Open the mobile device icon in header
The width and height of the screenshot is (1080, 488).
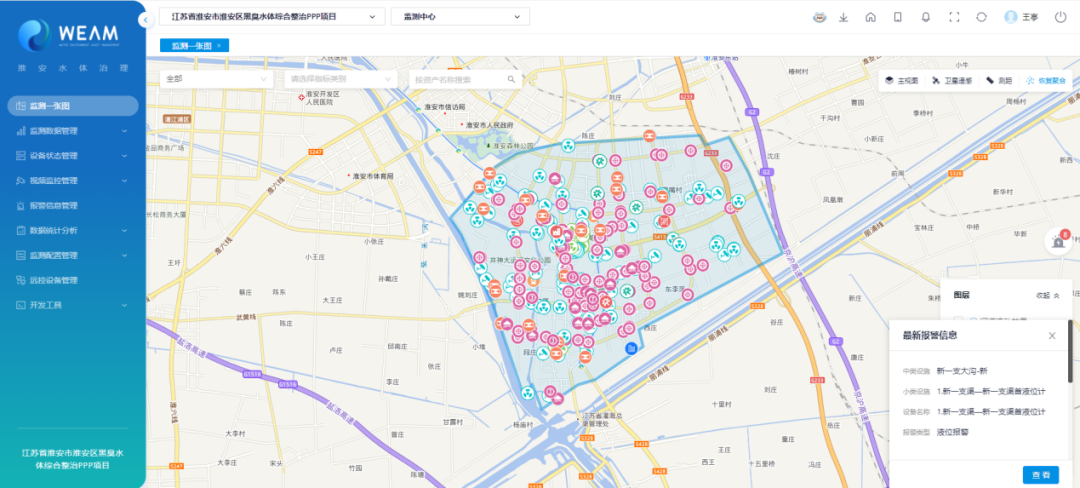click(x=898, y=17)
